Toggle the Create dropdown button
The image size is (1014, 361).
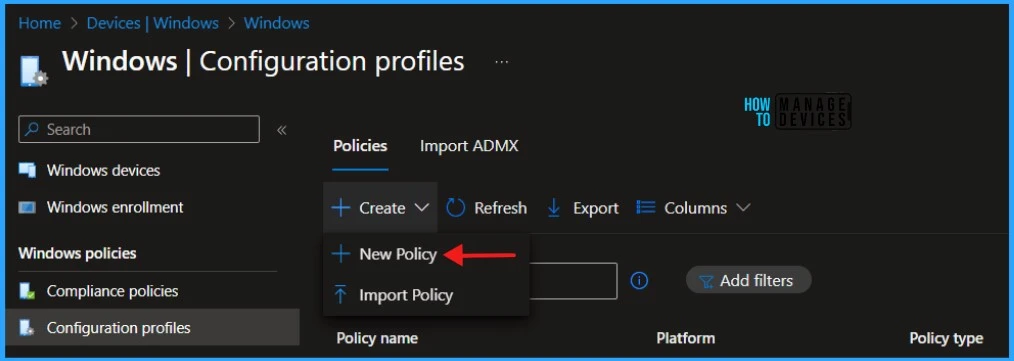(x=380, y=208)
